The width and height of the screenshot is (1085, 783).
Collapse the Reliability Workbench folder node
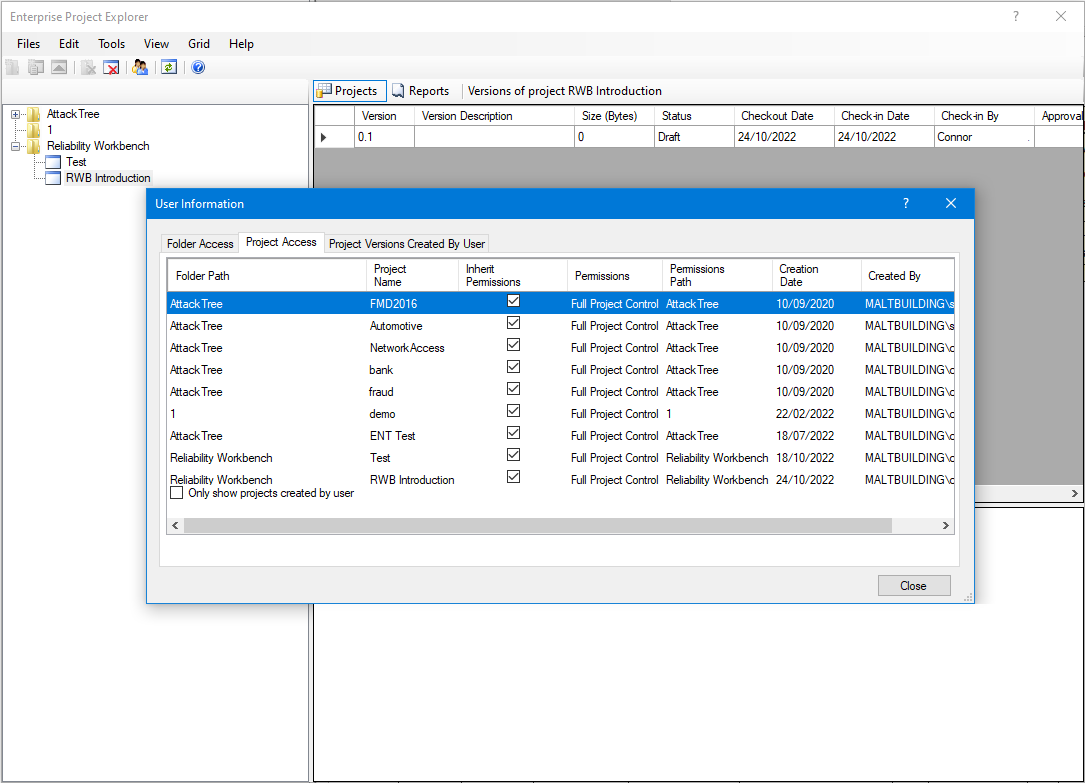pos(15,146)
